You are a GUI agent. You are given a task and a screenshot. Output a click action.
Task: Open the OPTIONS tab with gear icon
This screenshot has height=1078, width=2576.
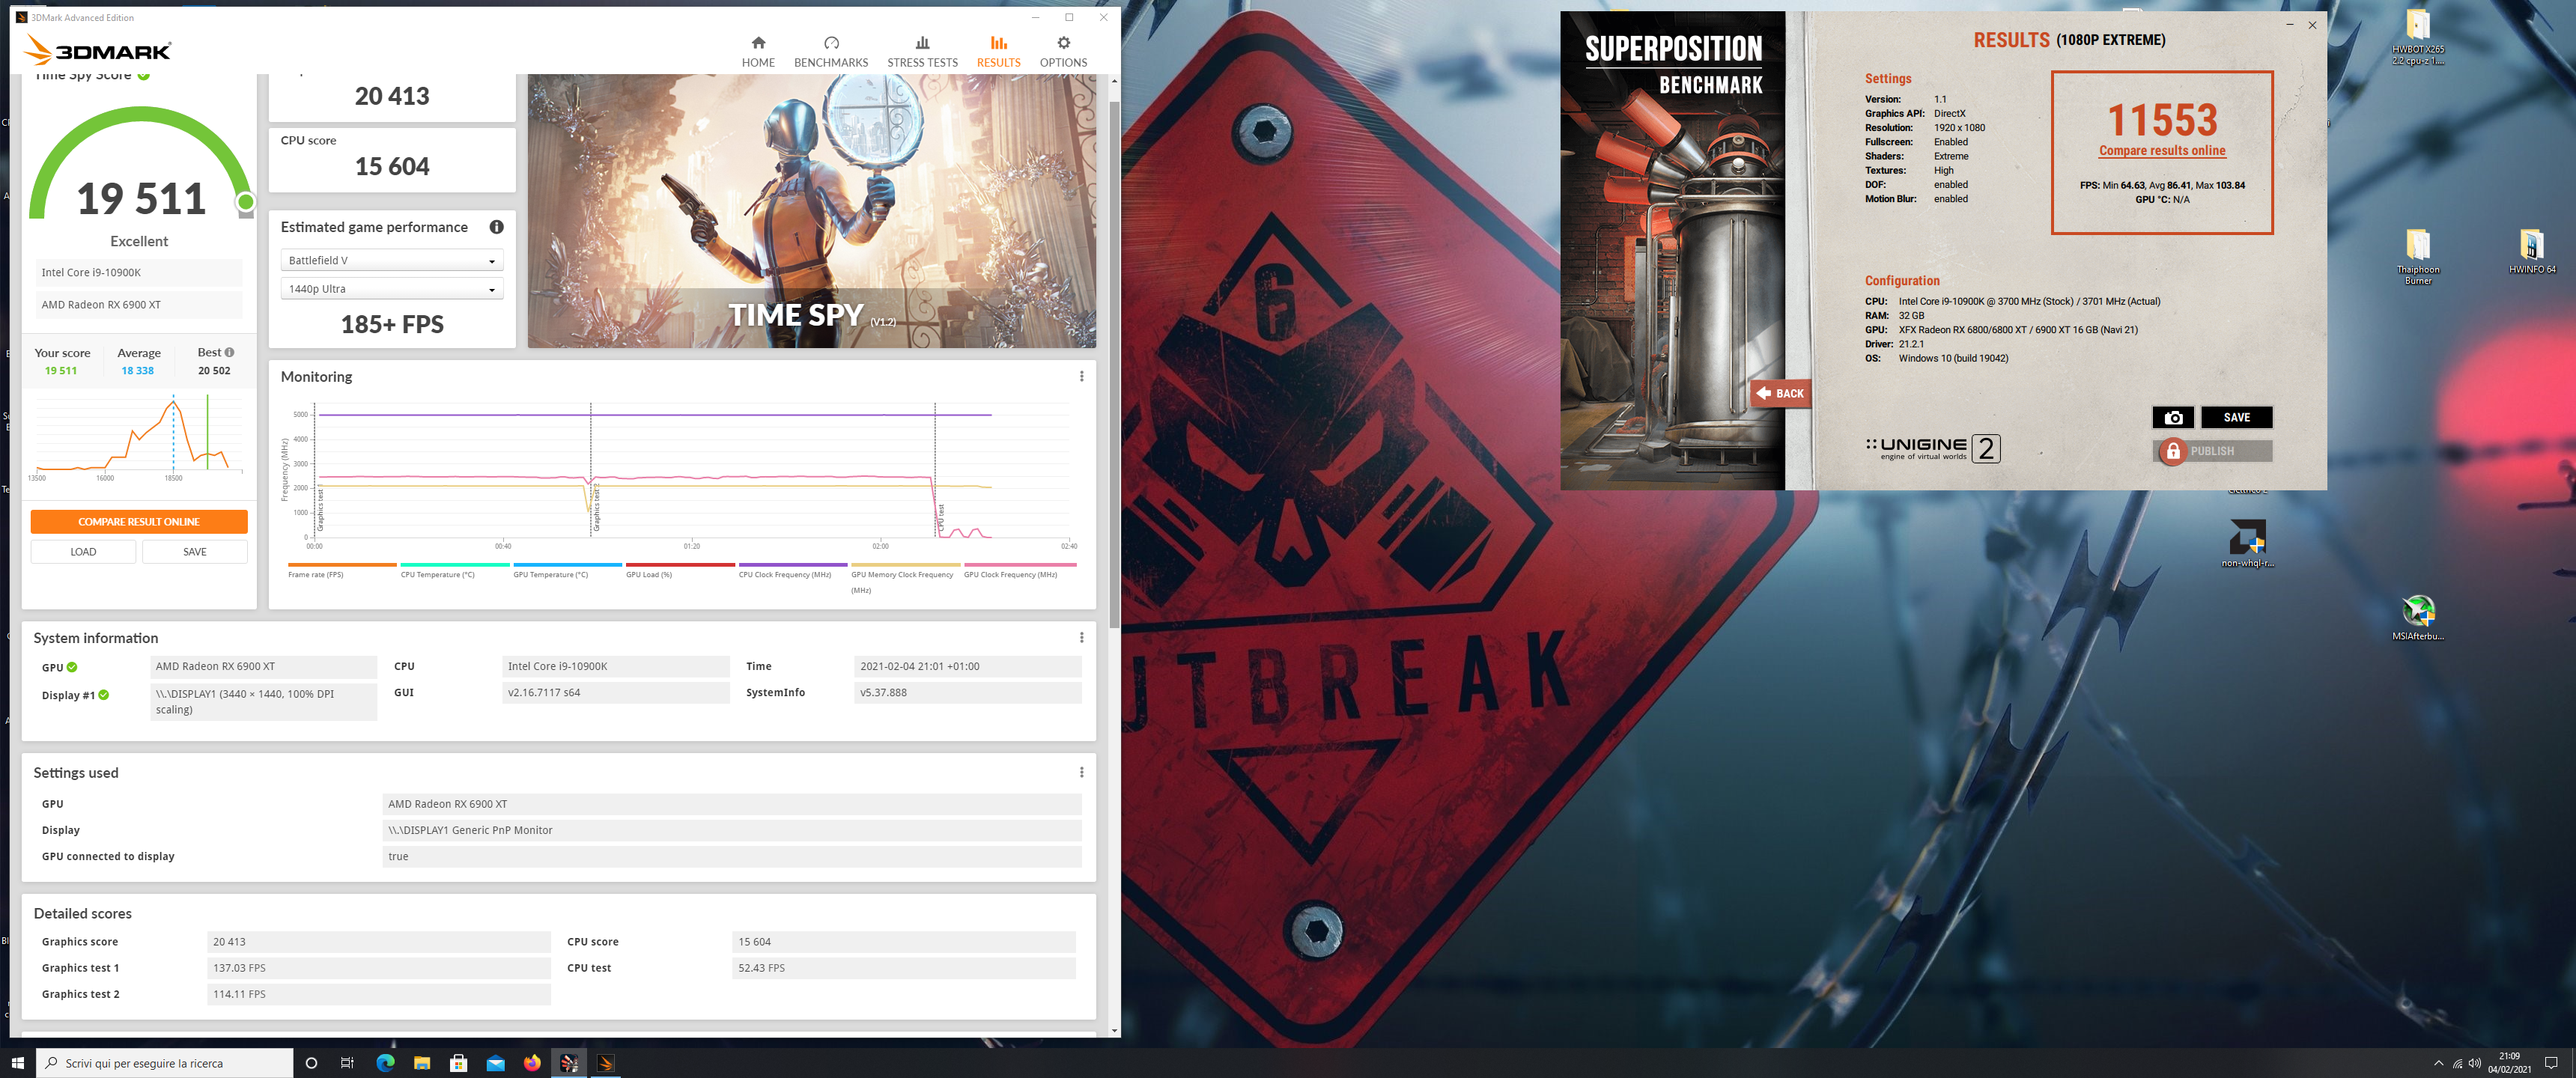pos(1063,52)
